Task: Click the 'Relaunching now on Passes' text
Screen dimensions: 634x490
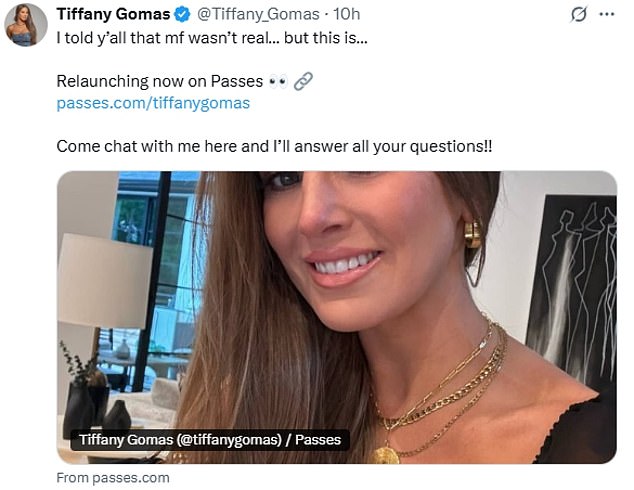Action: click(x=160, y=82)
